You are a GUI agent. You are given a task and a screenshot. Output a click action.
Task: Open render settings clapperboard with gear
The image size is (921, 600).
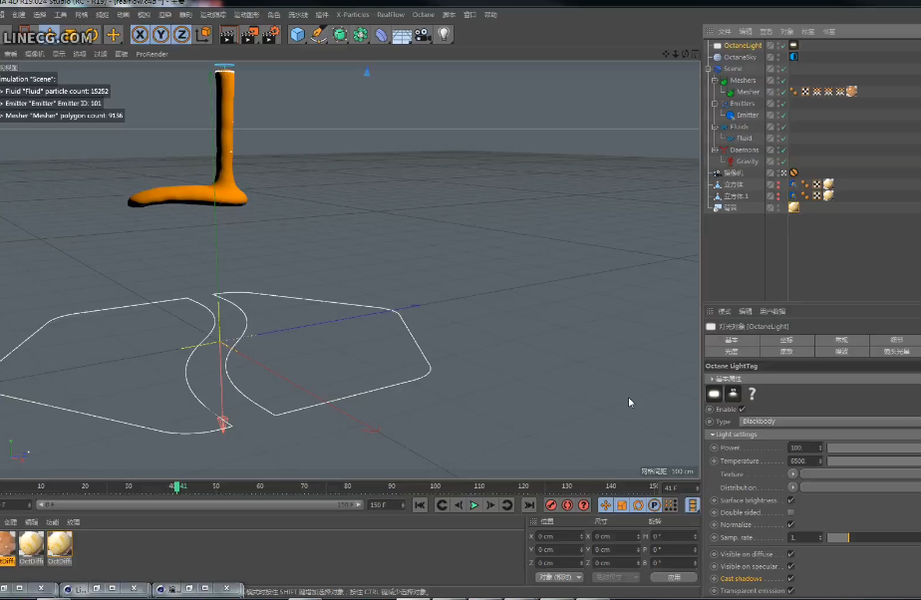coord(270,35)
